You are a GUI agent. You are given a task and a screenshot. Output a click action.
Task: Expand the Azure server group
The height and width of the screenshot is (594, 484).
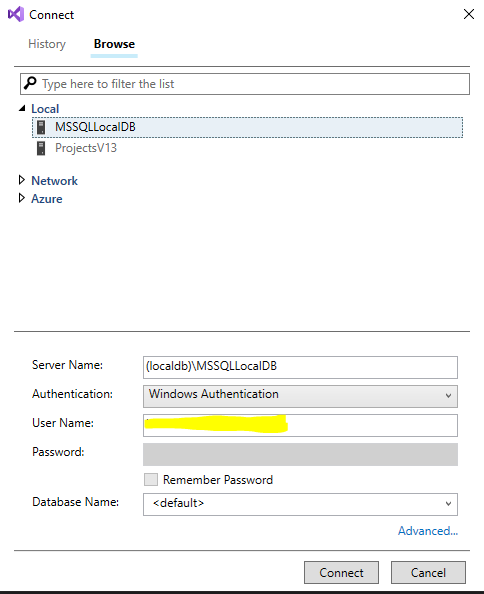point(22,198)
